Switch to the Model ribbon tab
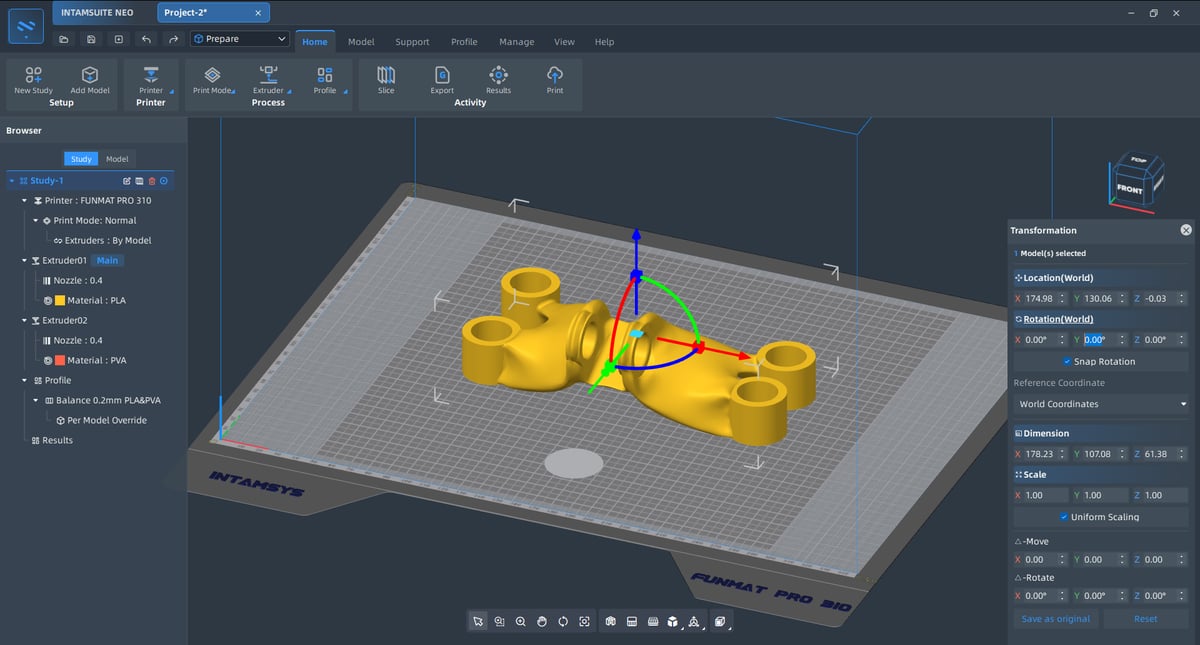Image resolution: width=1200 pixels, height=645 pixels. tap(361, 42)
